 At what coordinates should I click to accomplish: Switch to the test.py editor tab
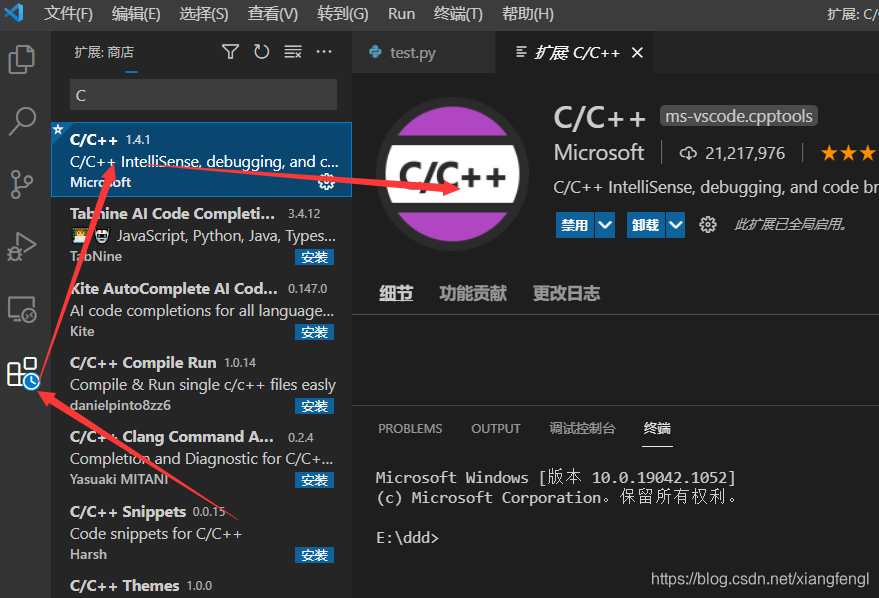[424, 52]
